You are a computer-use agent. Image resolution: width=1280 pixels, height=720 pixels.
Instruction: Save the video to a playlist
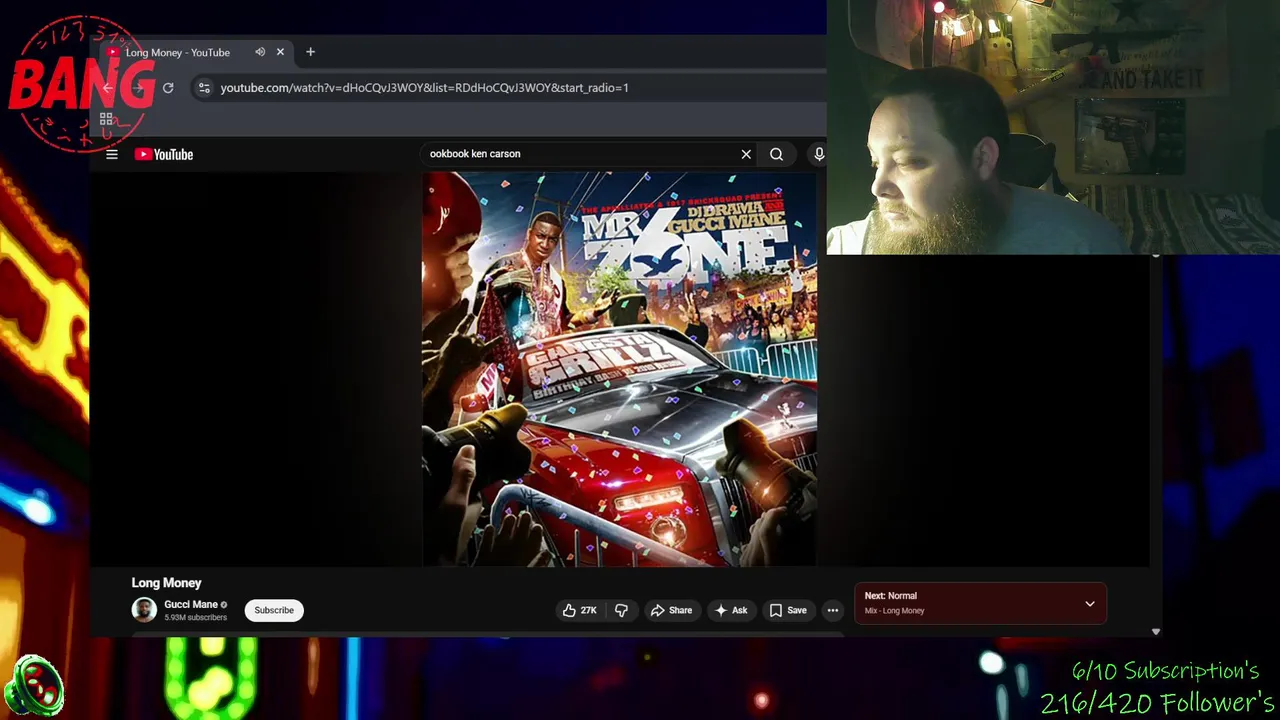pyautogui.click(x=788, y=610)
